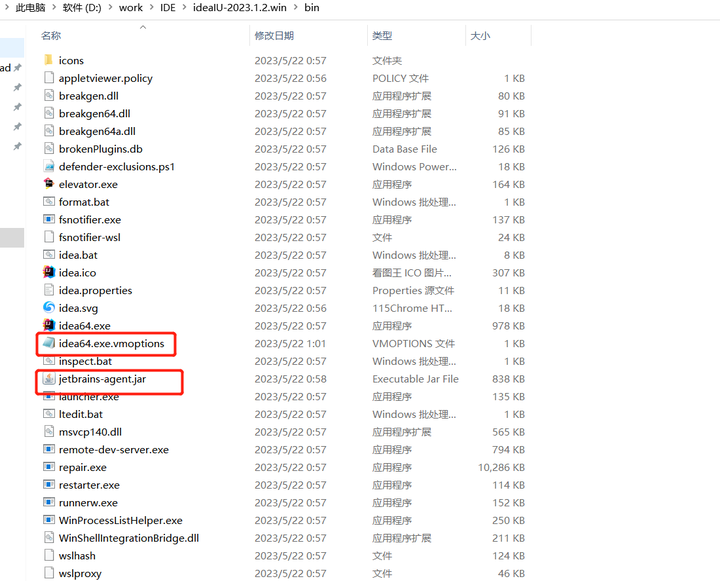Click the restarter.exe application icon
720x581 pixels.
point(49,485)
